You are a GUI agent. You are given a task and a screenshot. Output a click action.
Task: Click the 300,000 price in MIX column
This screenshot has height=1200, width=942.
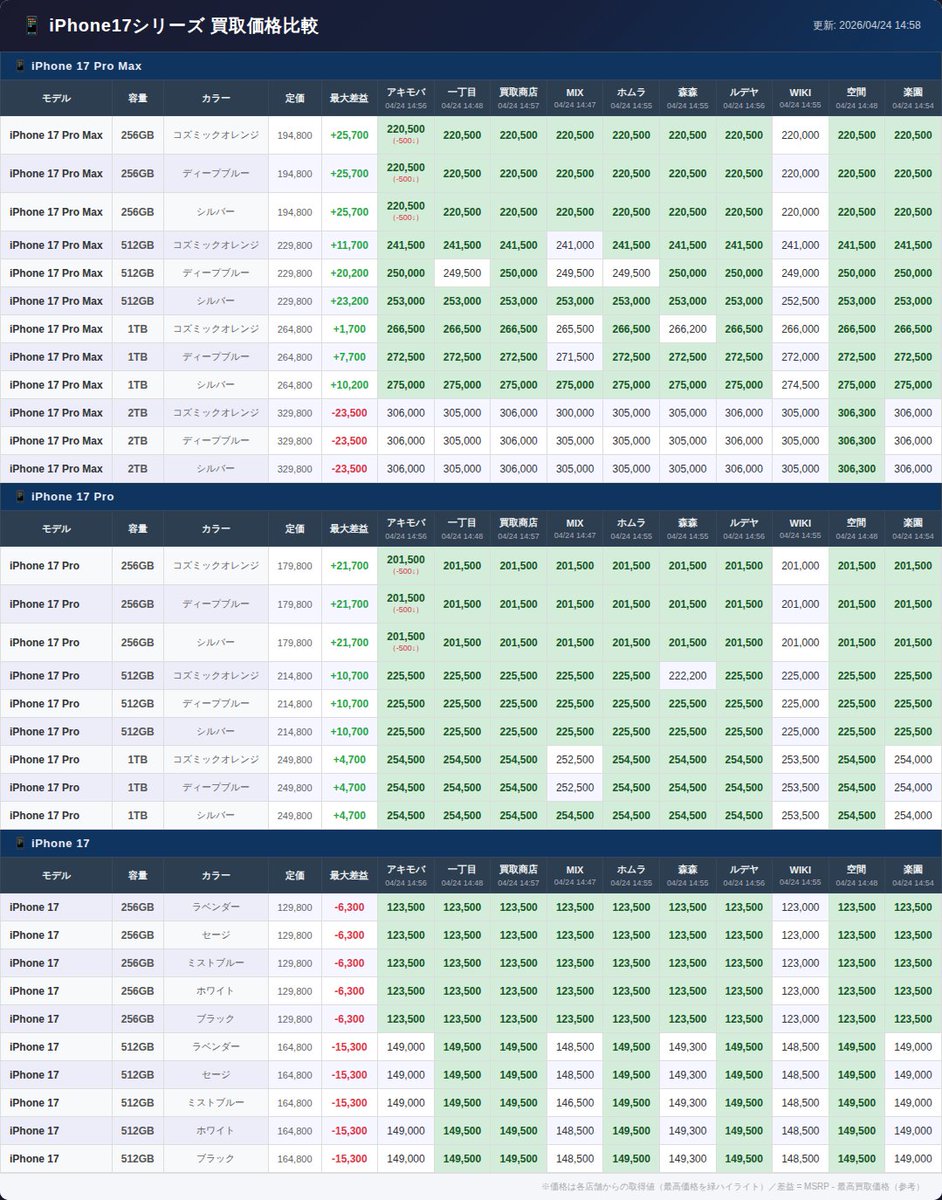(575, 413)
